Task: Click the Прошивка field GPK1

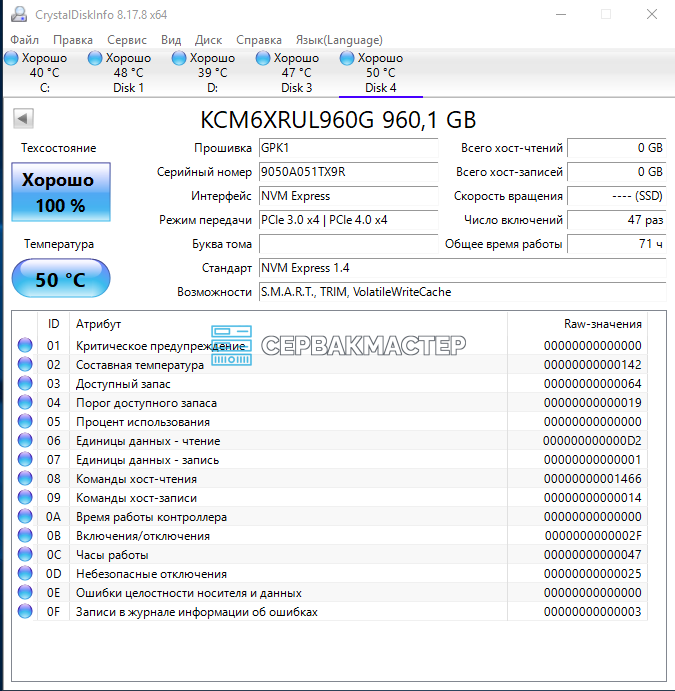Action: (x=349, y=148)
